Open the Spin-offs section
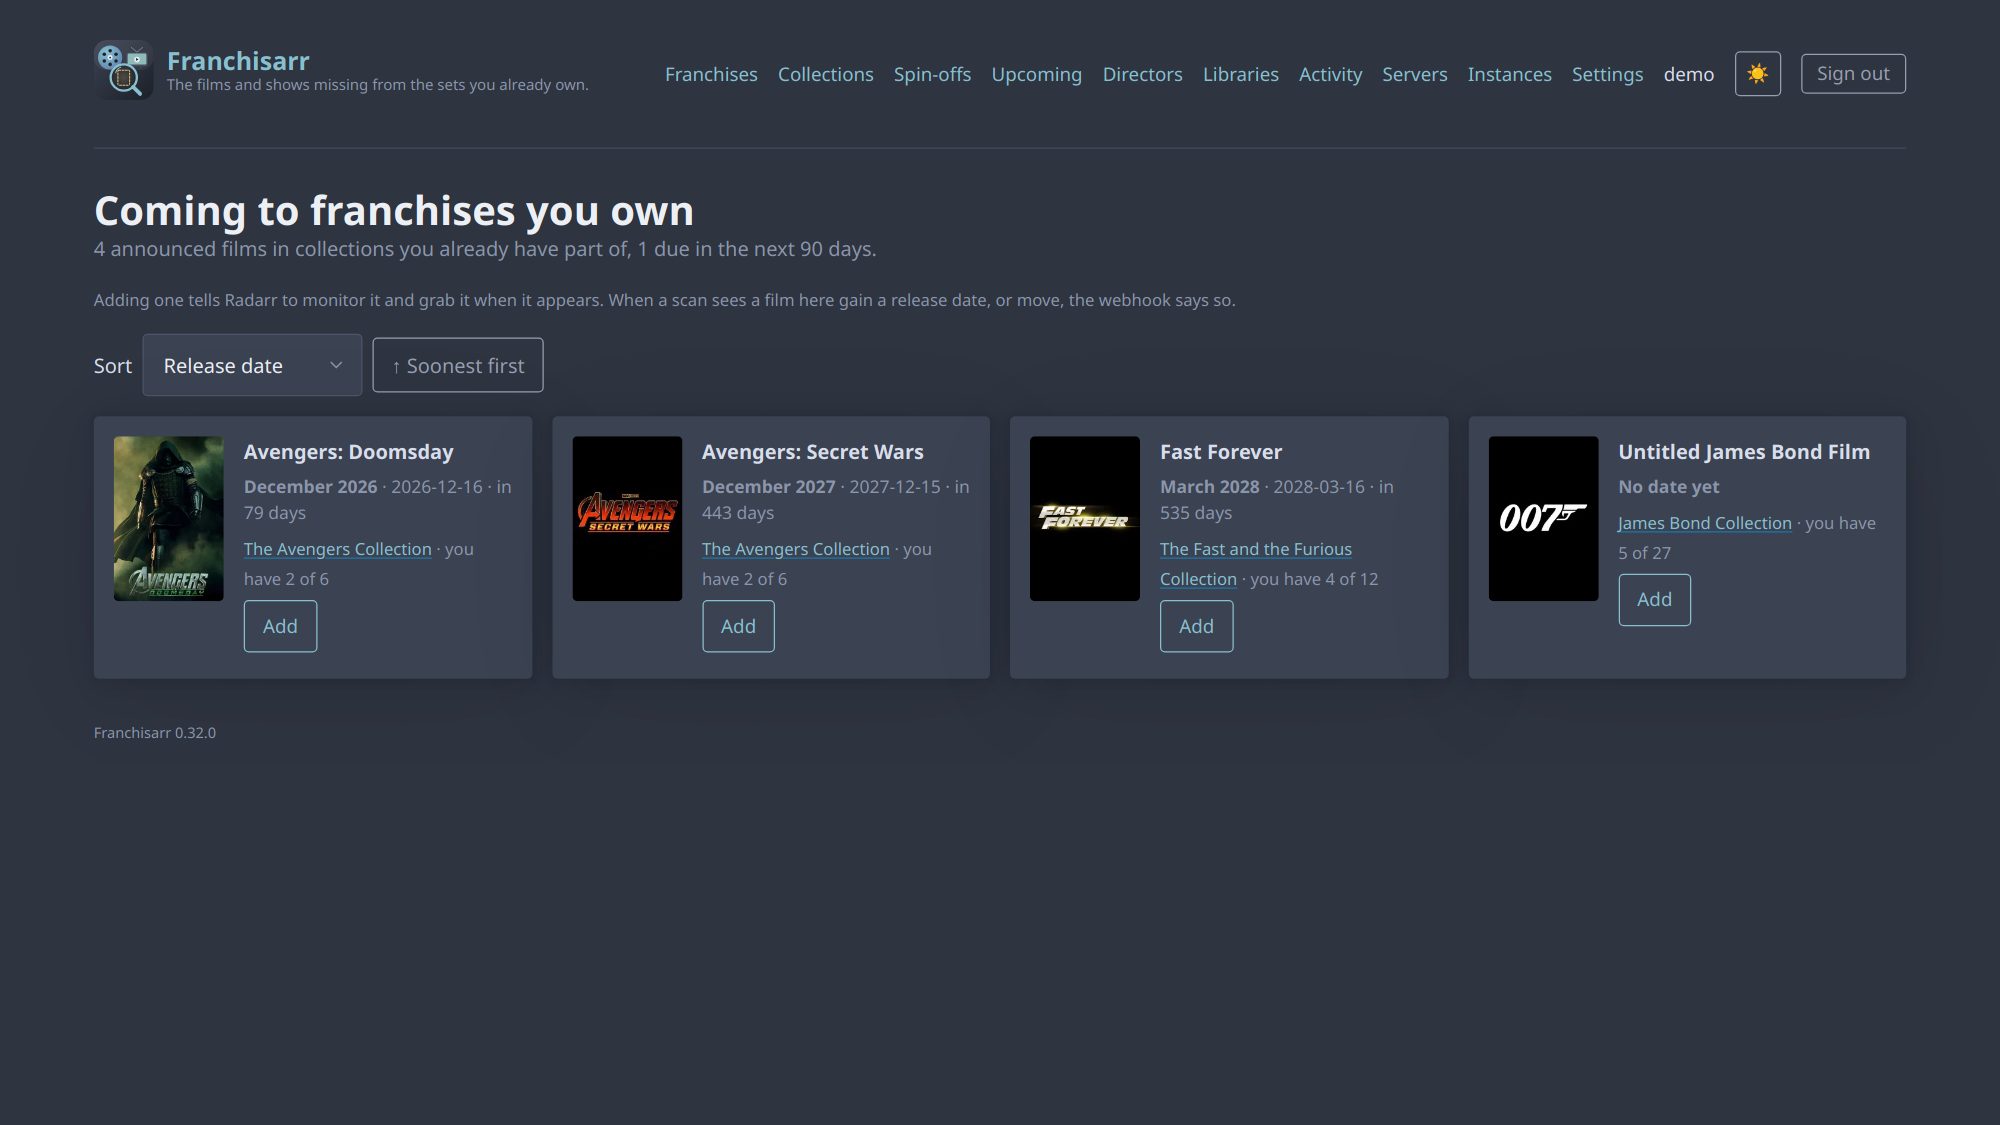2000x1125 pixels. click(932, 74)
